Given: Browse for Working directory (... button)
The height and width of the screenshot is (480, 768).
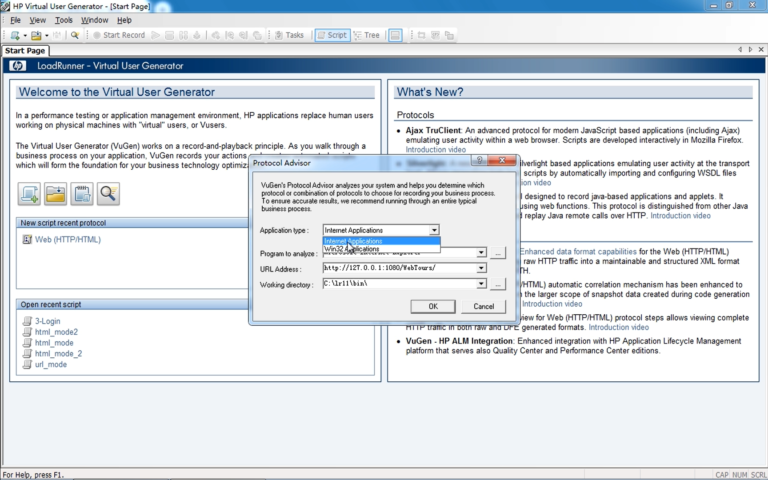Looking at the screenshot, I should tap(498, 284).
